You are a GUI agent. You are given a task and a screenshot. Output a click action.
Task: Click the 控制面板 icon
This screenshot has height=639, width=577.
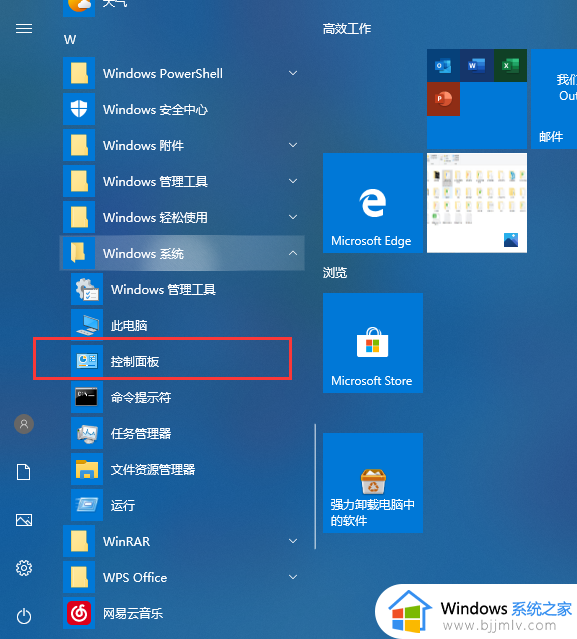(x=87, y=361)
